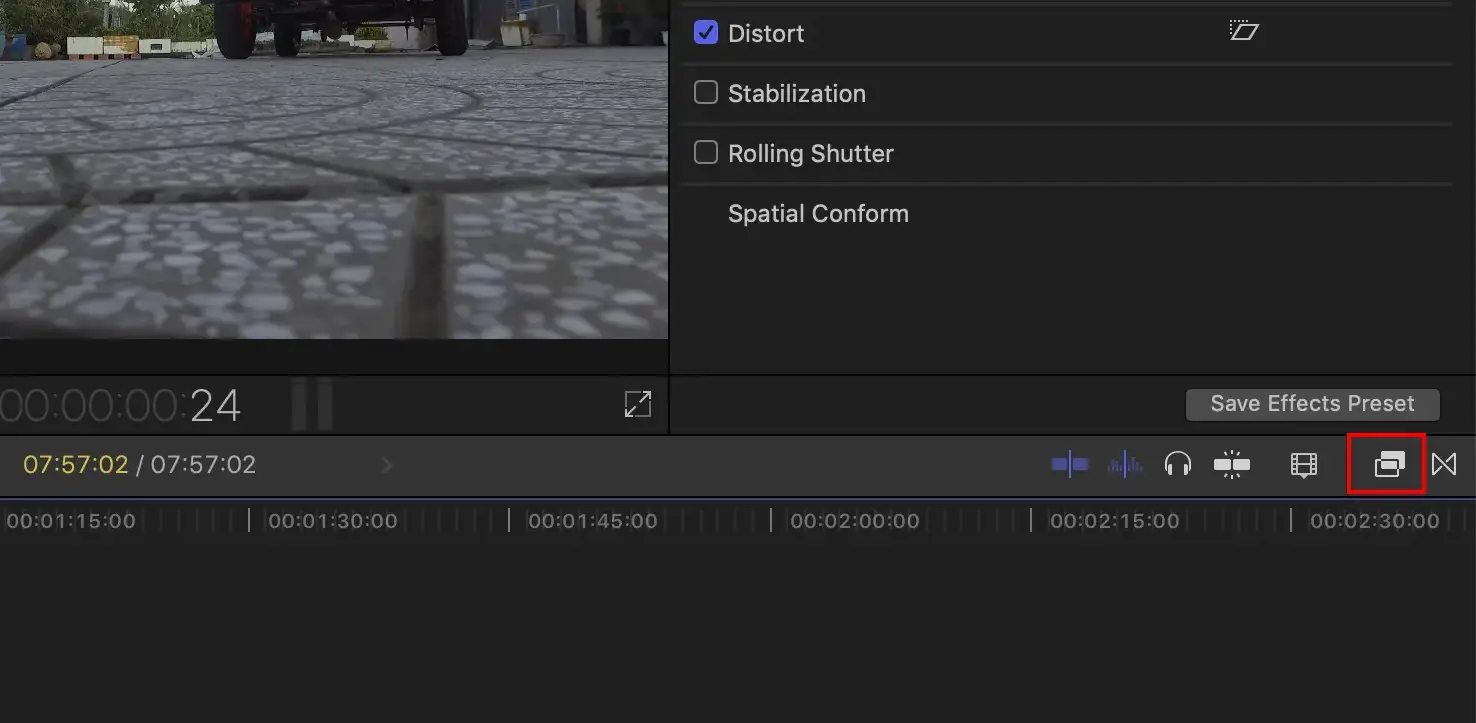The height and width of the screenshot is (723, 1476).
Task: Uncheck the Distort checkbox
Action: pyautogui.click(x=706, y=32)
